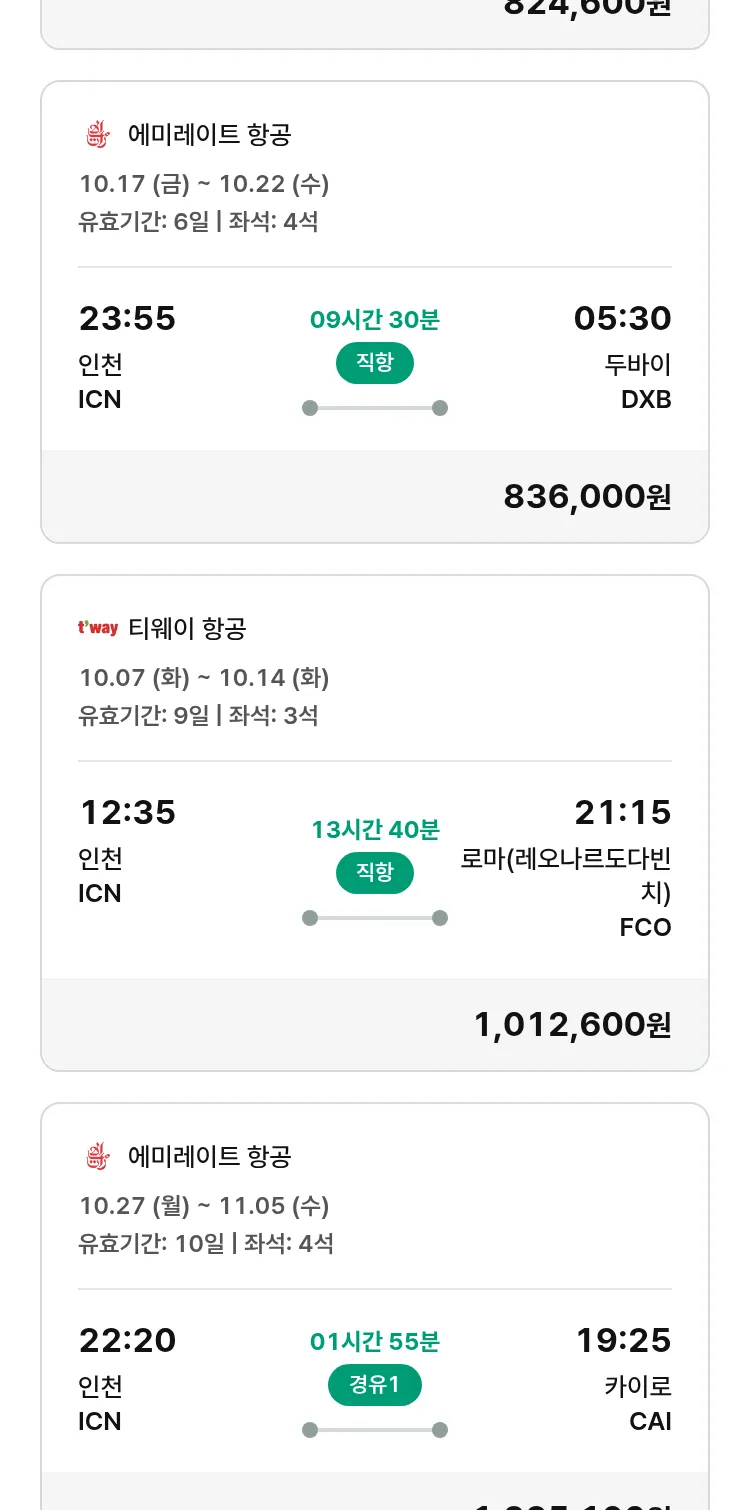750x1510 pixels.
Task: Click the 10.07 (화) ~ 10.14 (화) date range
Action: (x=204, y=678)
